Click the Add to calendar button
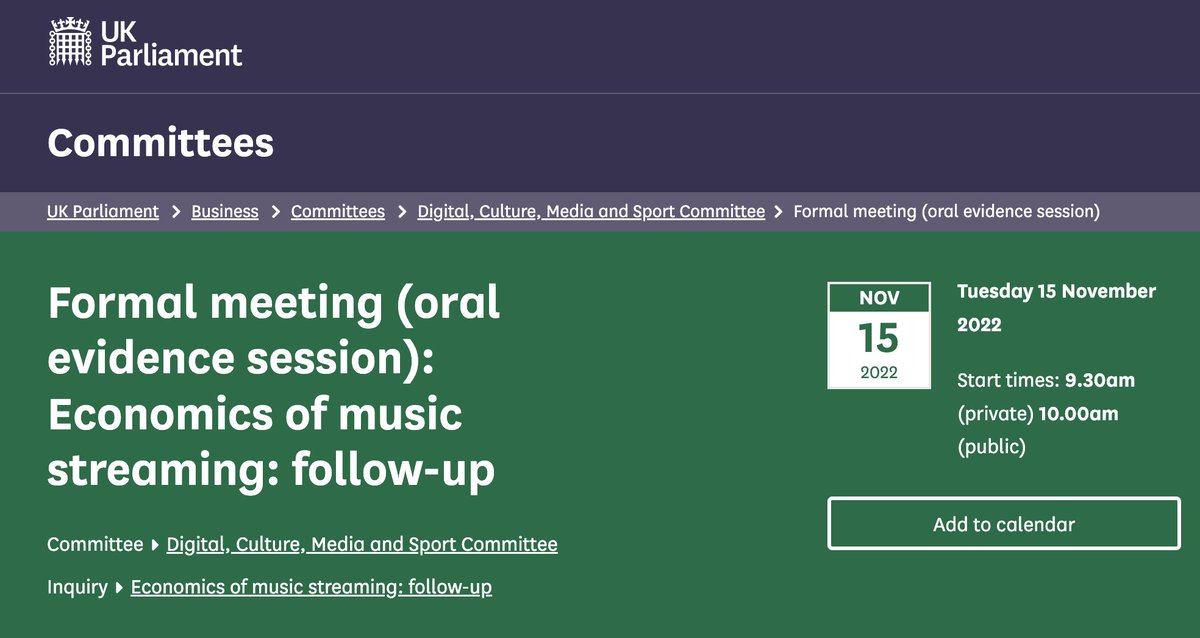 pyautogui.click(x=1004, y=524)
